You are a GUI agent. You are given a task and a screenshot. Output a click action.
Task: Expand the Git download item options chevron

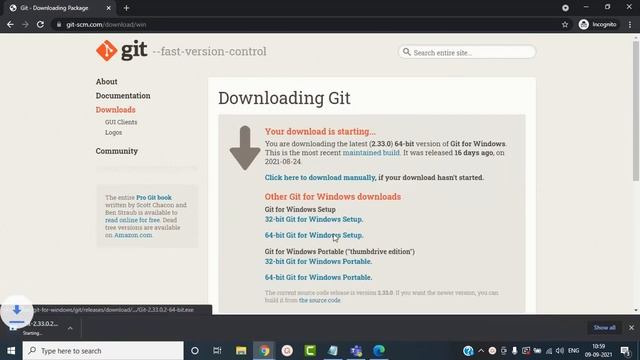point(70,328)
